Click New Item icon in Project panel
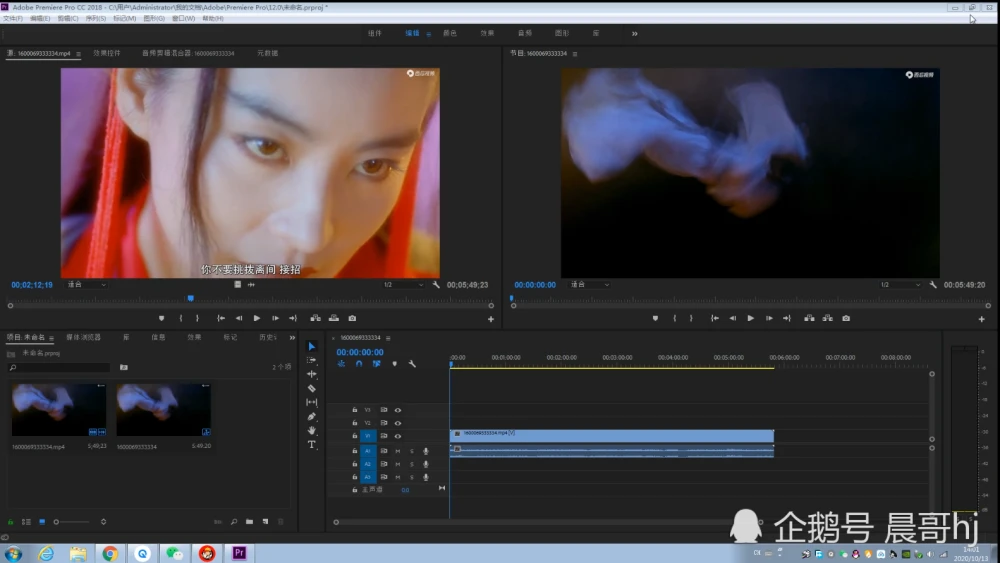The width and height of the screenshot is (1000, 563). 265,522
